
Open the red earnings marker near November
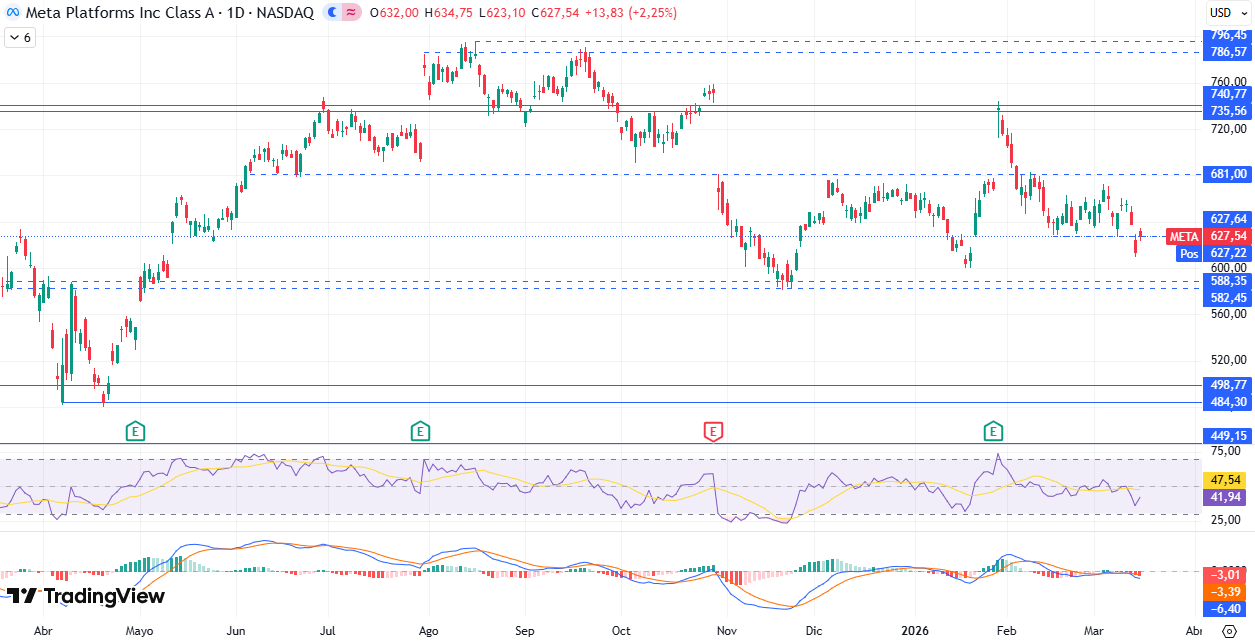tap(713, 432)
